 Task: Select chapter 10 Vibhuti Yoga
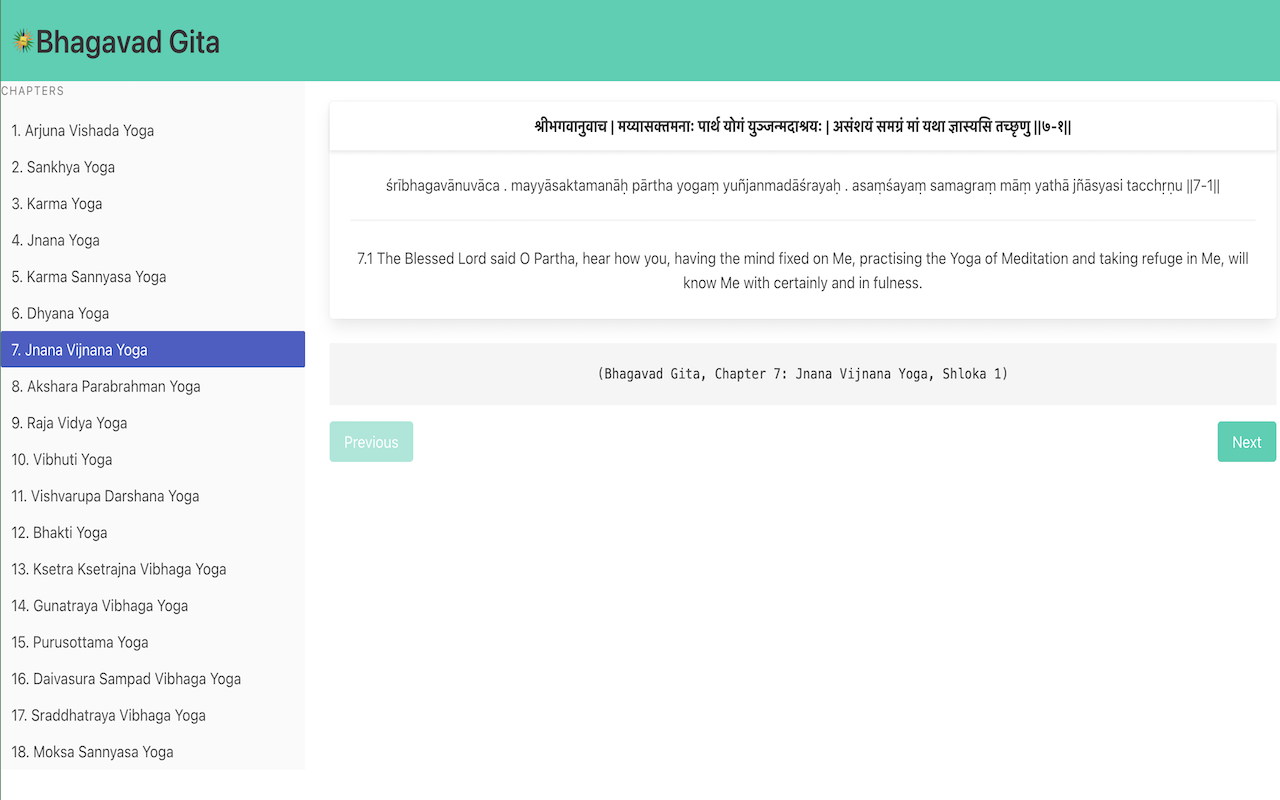point(153,459)
